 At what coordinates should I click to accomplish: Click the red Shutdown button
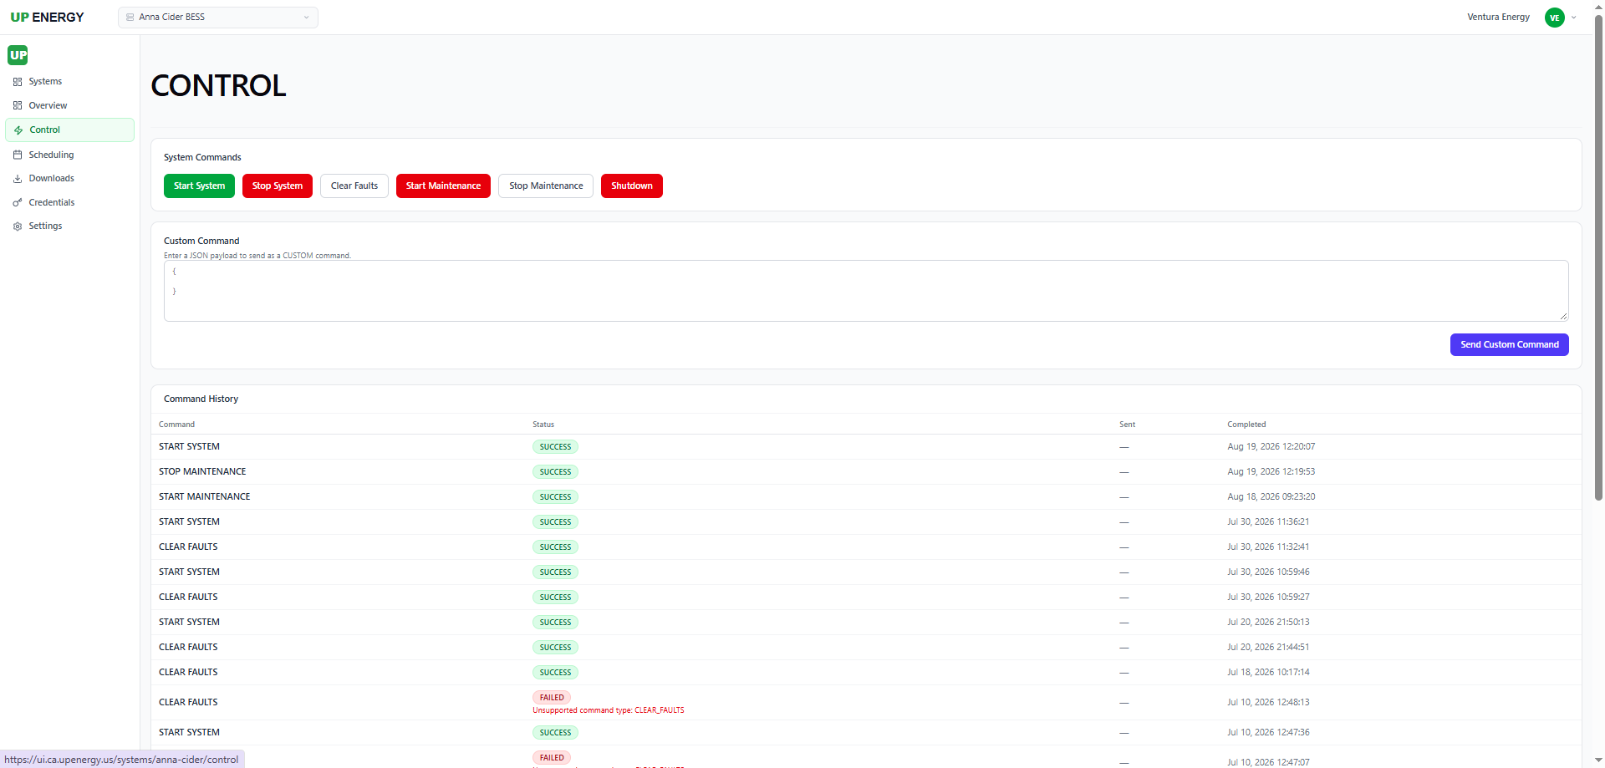[632, 186]
